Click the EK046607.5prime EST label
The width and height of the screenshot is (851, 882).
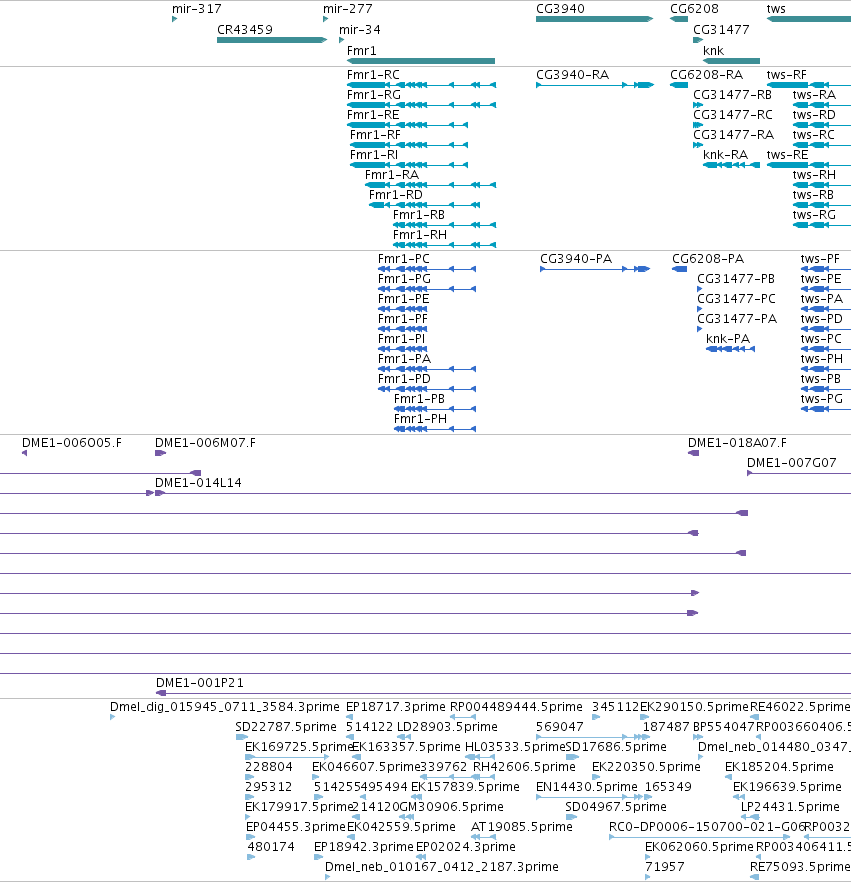click(366, 767)
